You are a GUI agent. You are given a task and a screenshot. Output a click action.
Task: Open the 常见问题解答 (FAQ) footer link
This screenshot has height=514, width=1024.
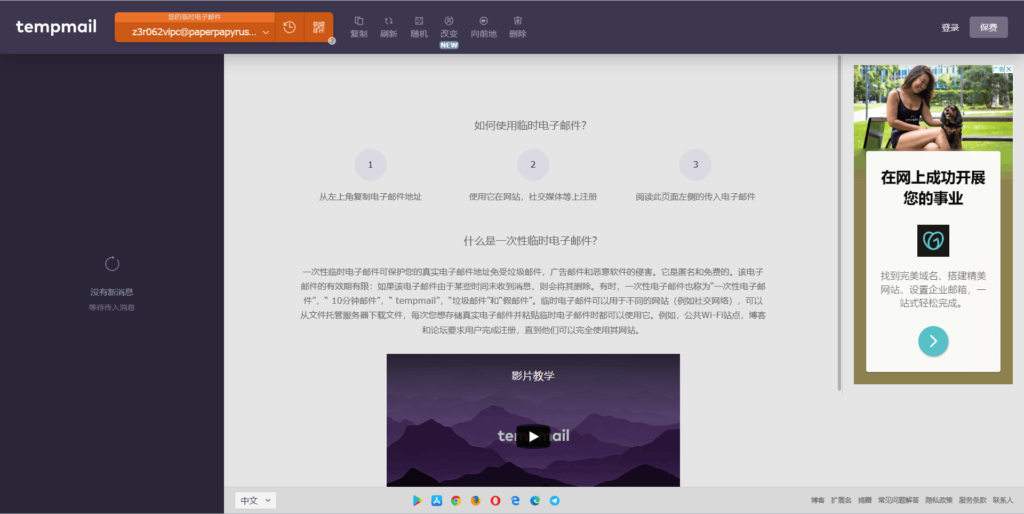point(898,500)
